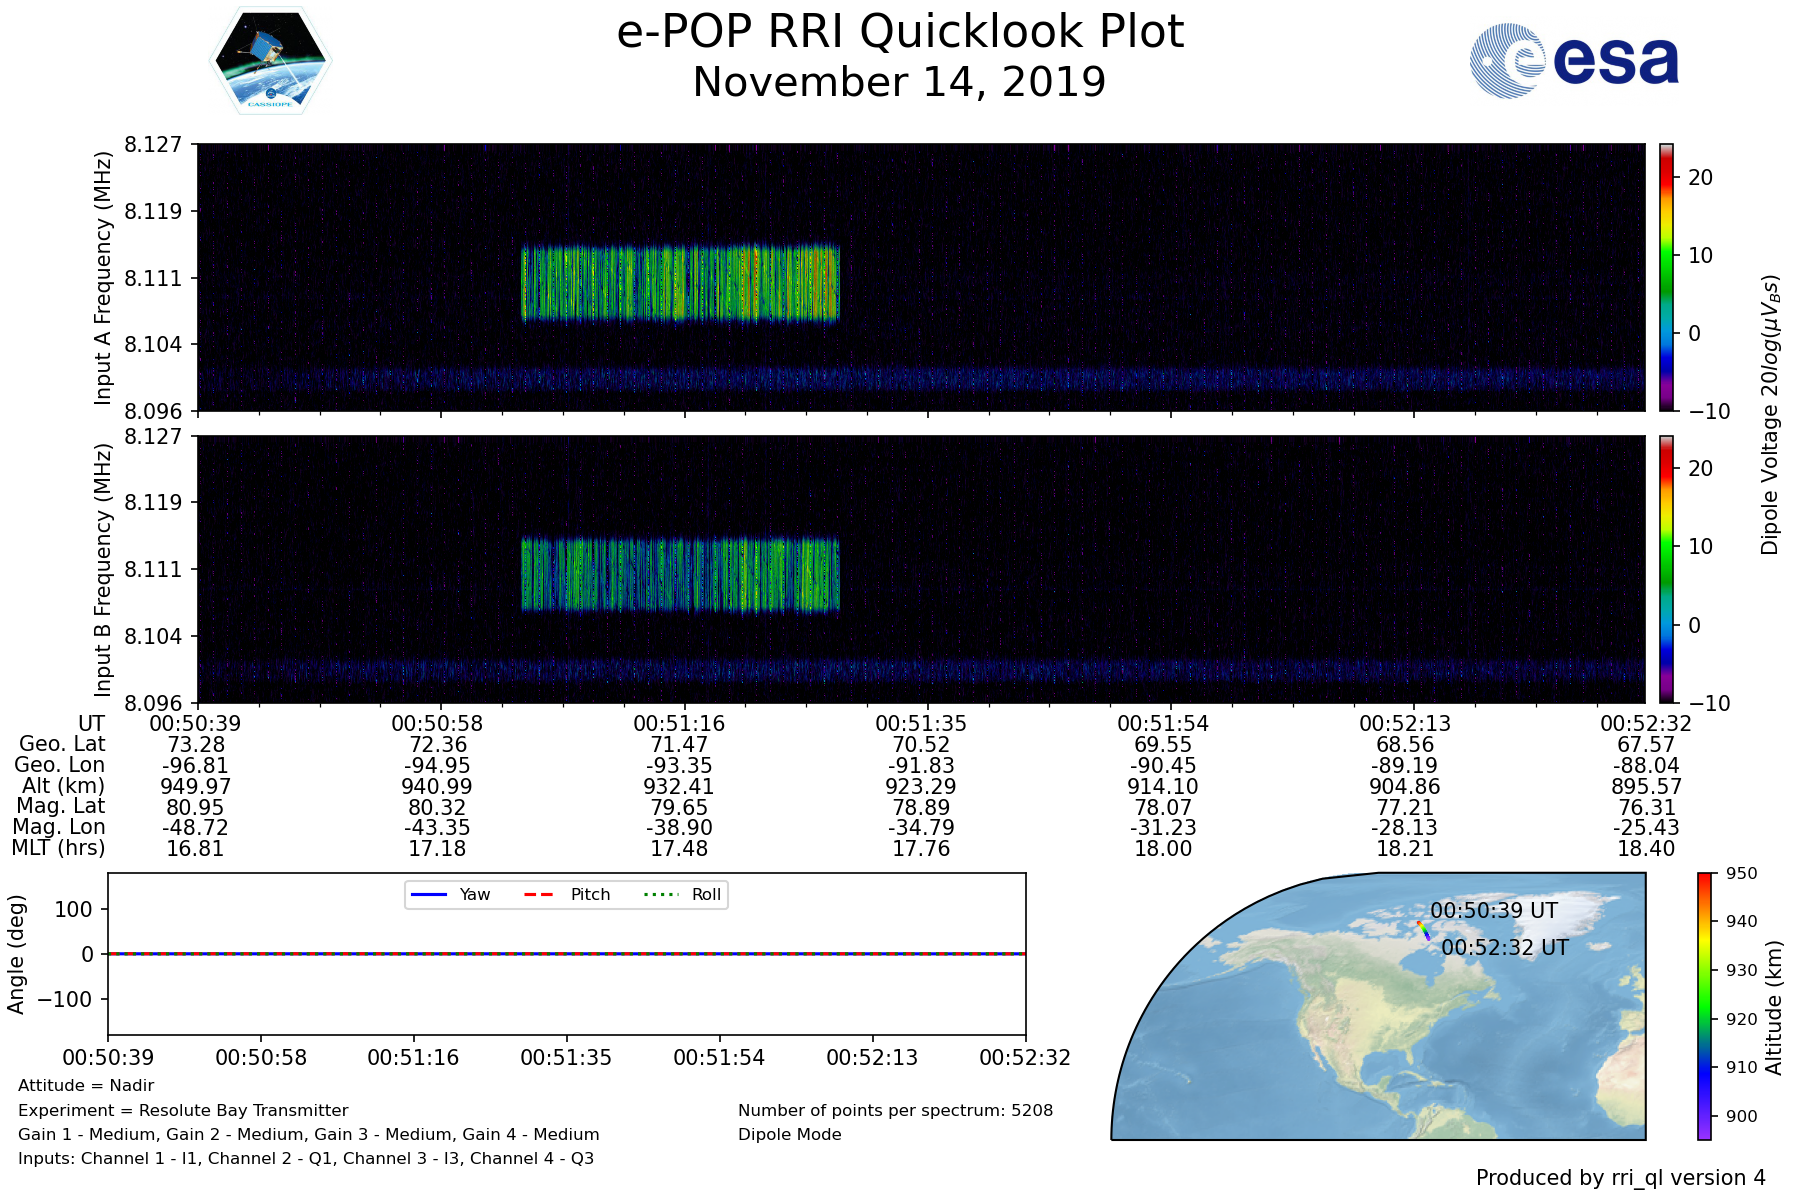Click the Altitude (km) colorbar
Screen dimensions: 1800x1200
[1704, 1005]
